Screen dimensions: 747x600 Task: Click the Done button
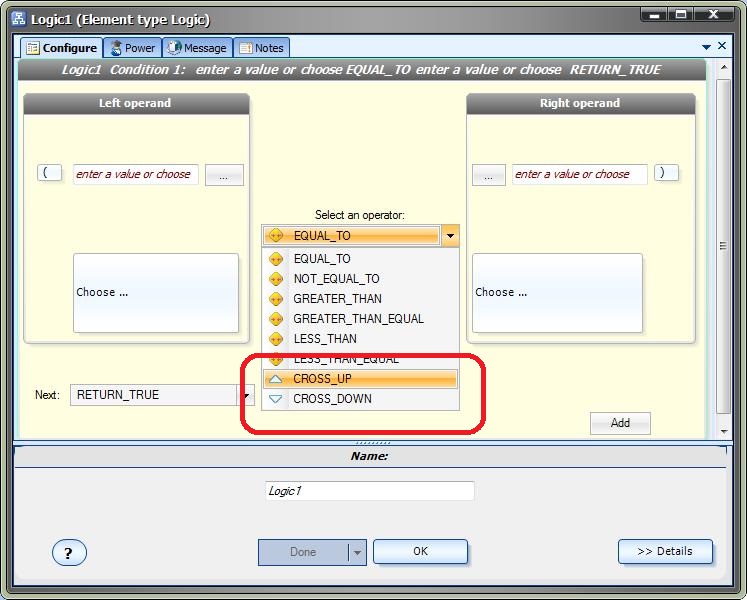(303, 552)
